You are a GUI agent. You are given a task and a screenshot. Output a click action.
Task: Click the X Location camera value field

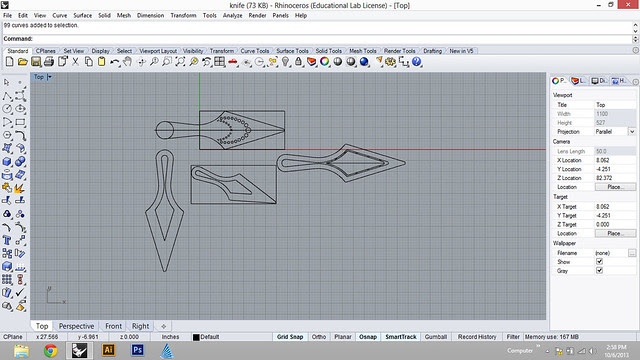pos(615,160)
